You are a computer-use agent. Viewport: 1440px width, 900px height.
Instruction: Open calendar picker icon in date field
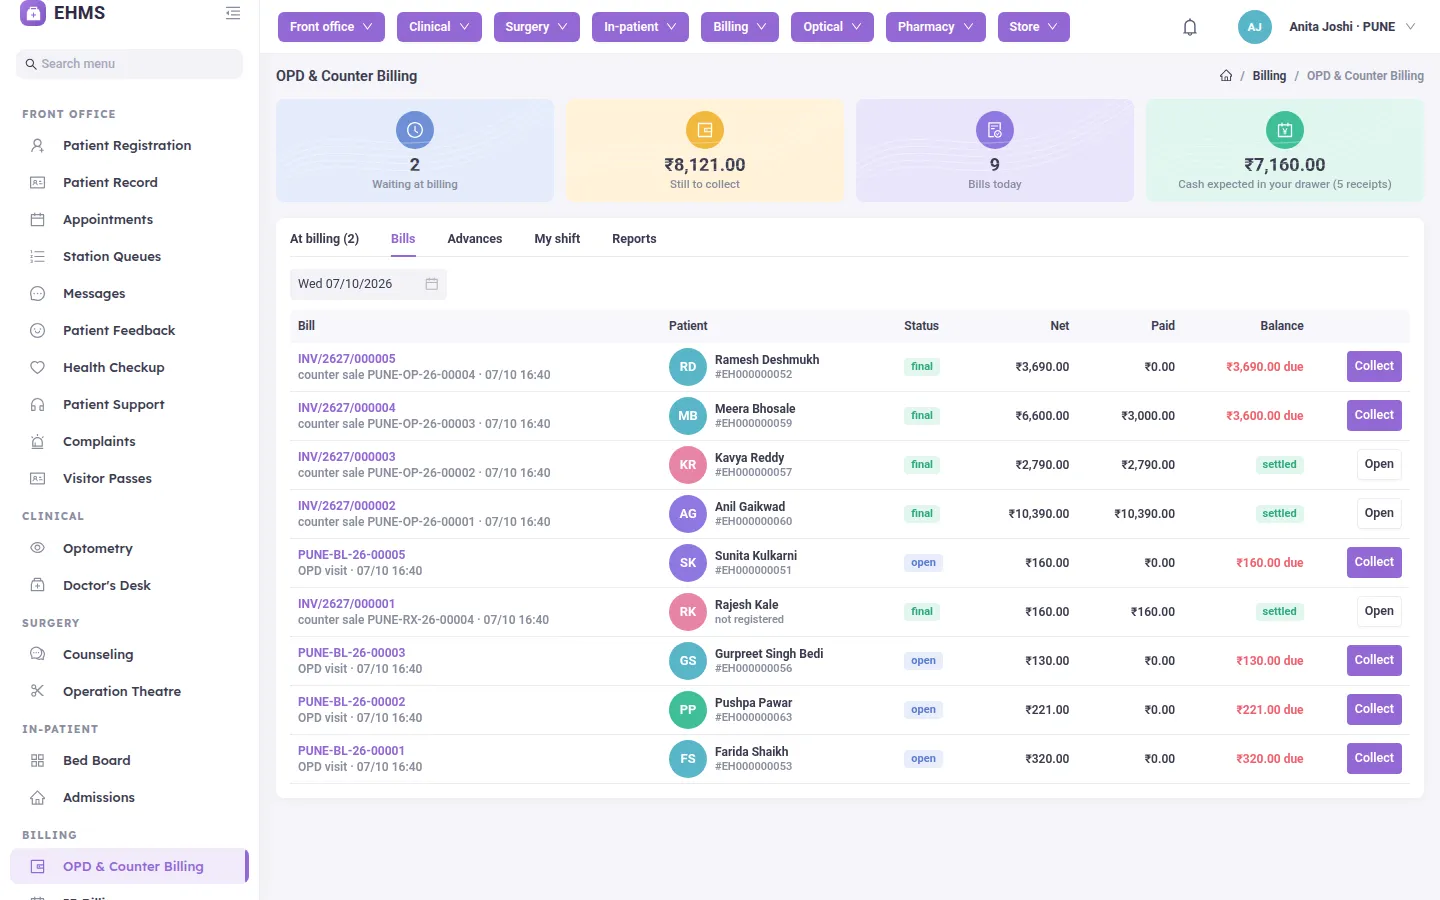pos(432,284)
